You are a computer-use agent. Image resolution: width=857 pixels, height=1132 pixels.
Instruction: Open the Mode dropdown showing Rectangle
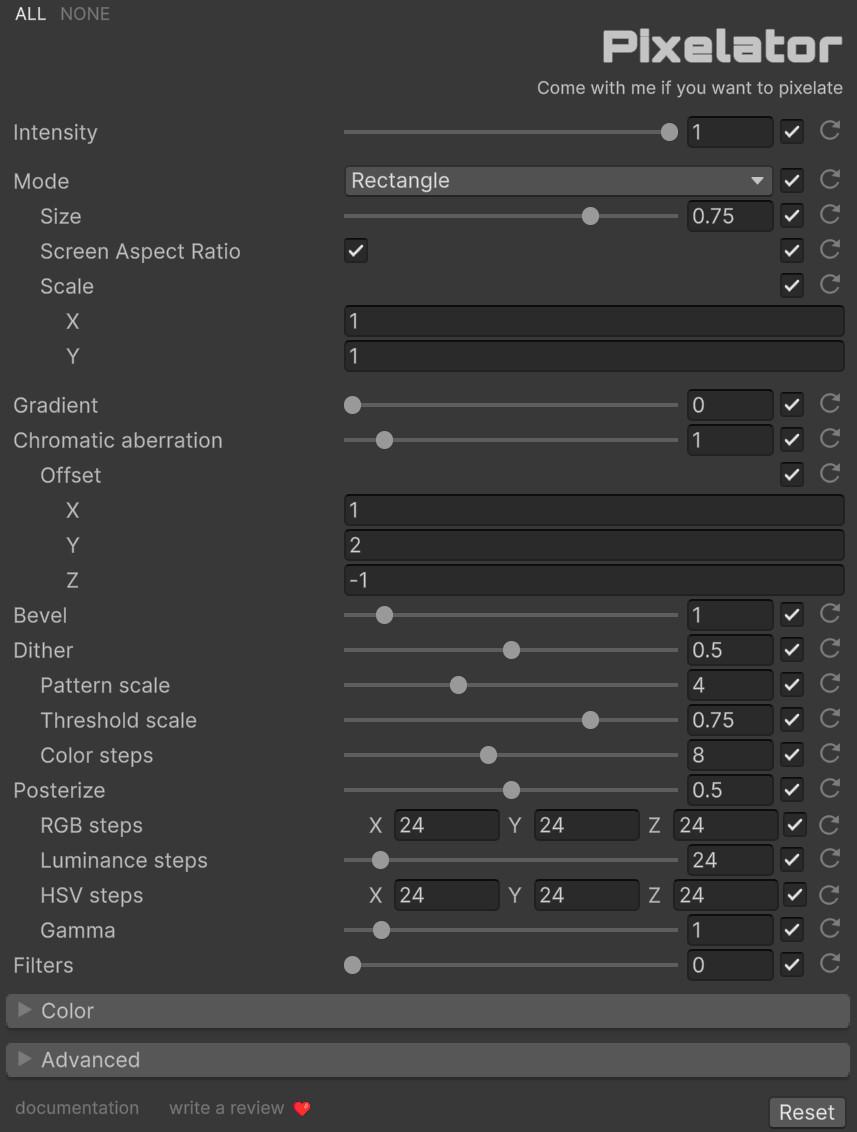point(558,181)
